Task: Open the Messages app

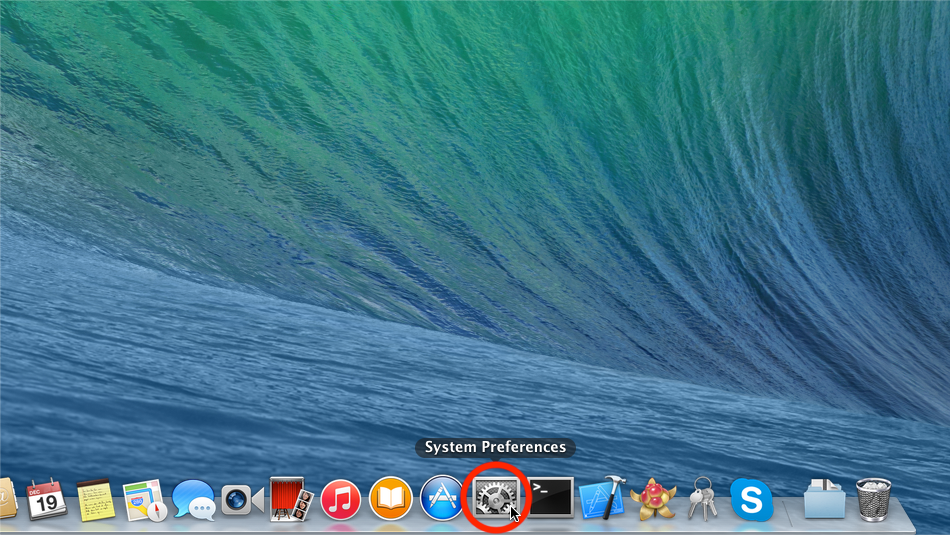Action: click(193, 498)
